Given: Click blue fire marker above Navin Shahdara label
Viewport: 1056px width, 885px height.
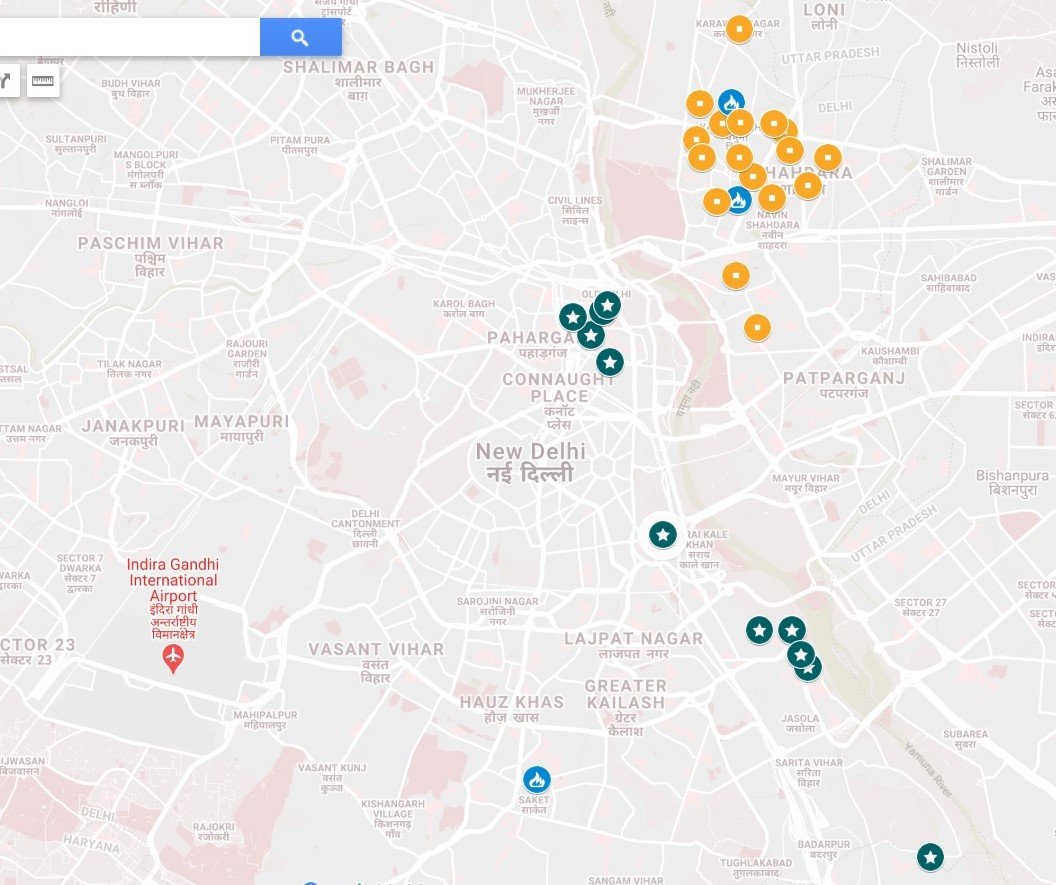Looking at the screenshot, I should (739, 200).
